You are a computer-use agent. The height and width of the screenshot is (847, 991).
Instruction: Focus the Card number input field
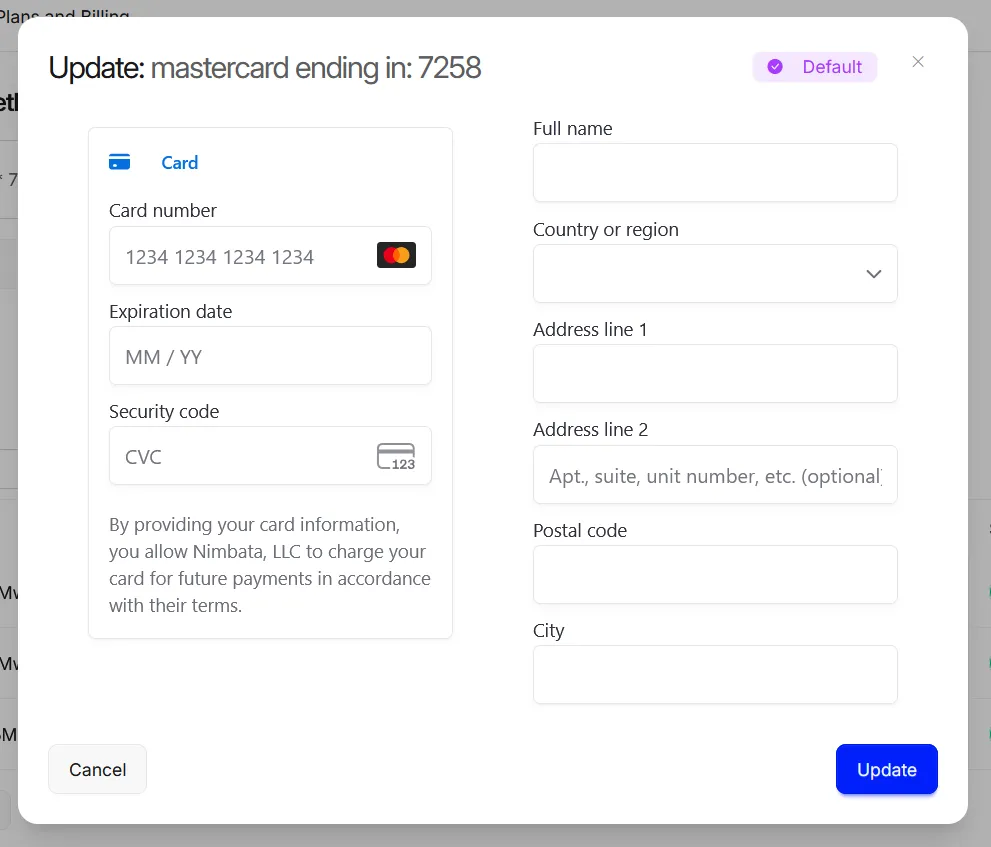point(271,256)
